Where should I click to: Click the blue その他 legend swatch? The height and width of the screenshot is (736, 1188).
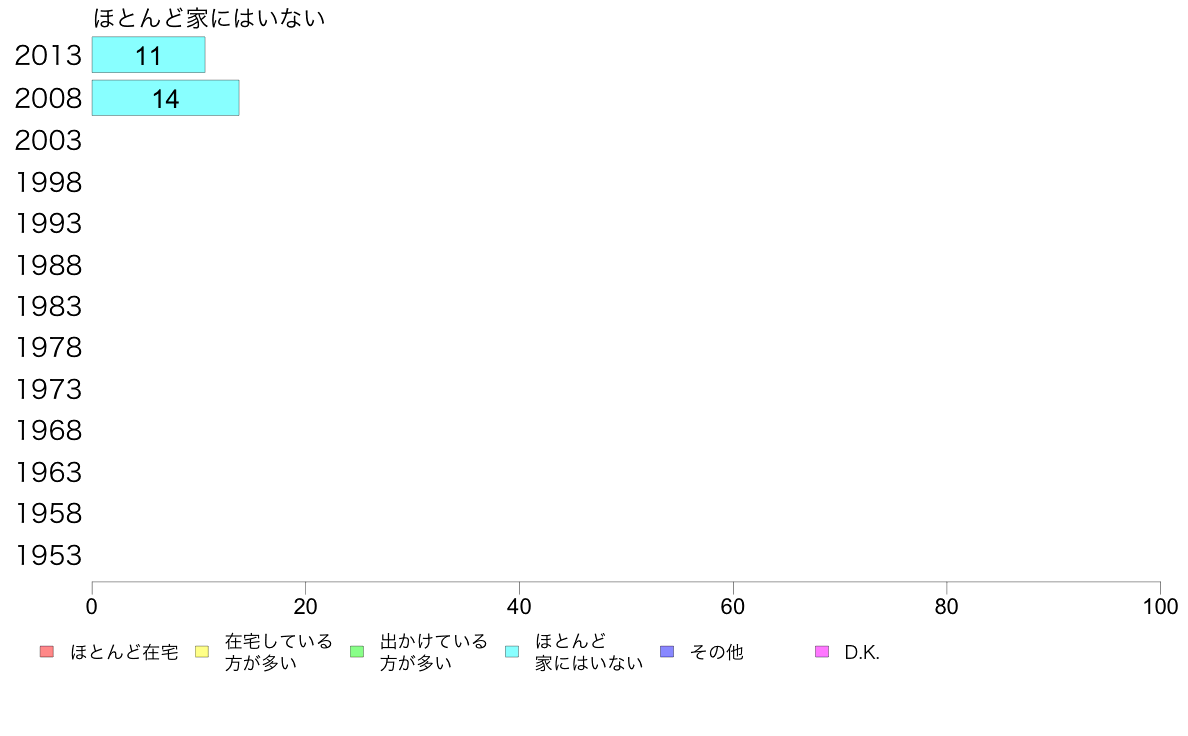coord(667,652)
